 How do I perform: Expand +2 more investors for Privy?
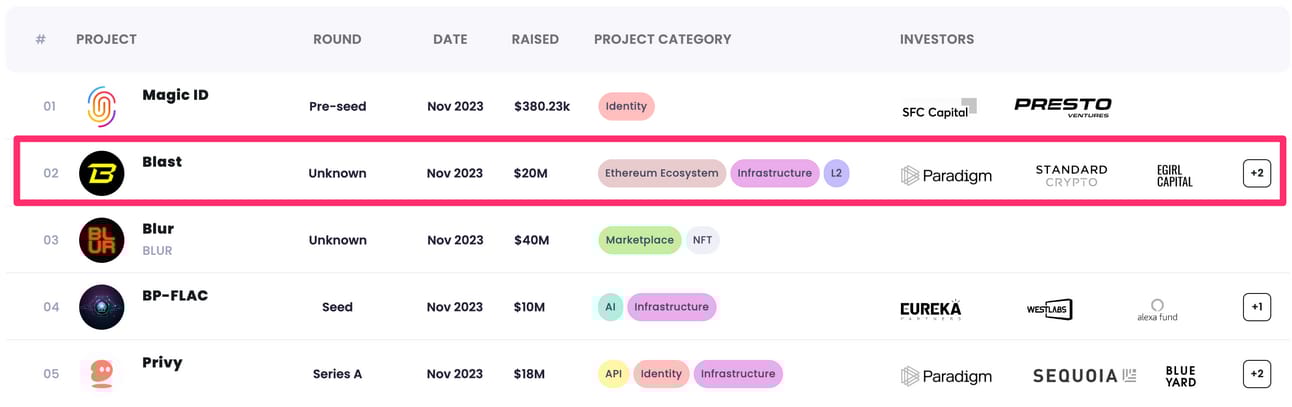pos(1256,374)
